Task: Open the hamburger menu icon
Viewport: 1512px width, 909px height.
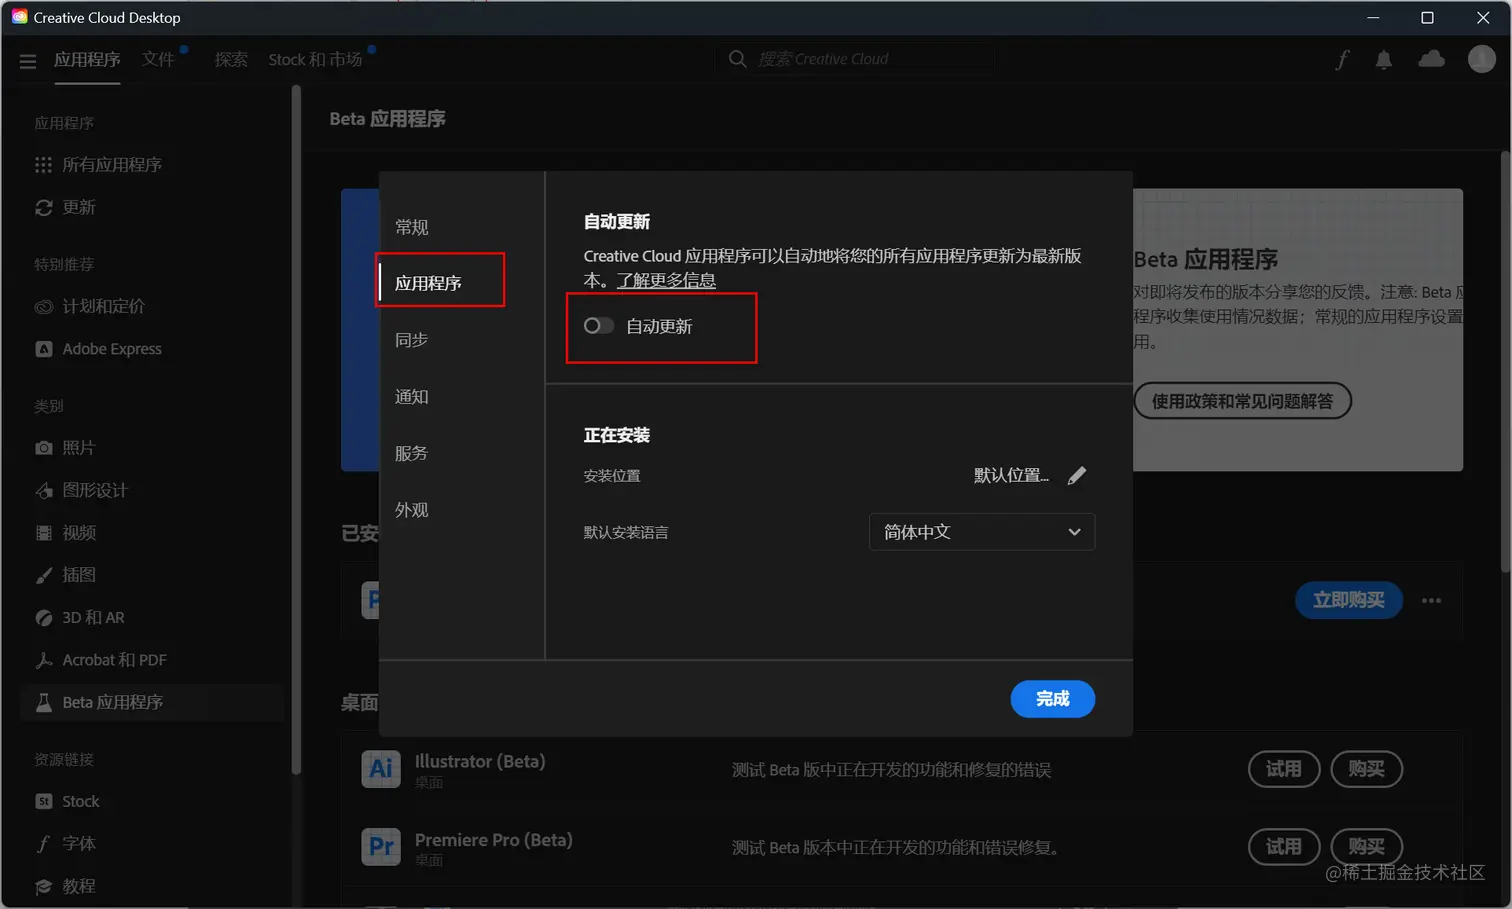Action: click(28, 61)
